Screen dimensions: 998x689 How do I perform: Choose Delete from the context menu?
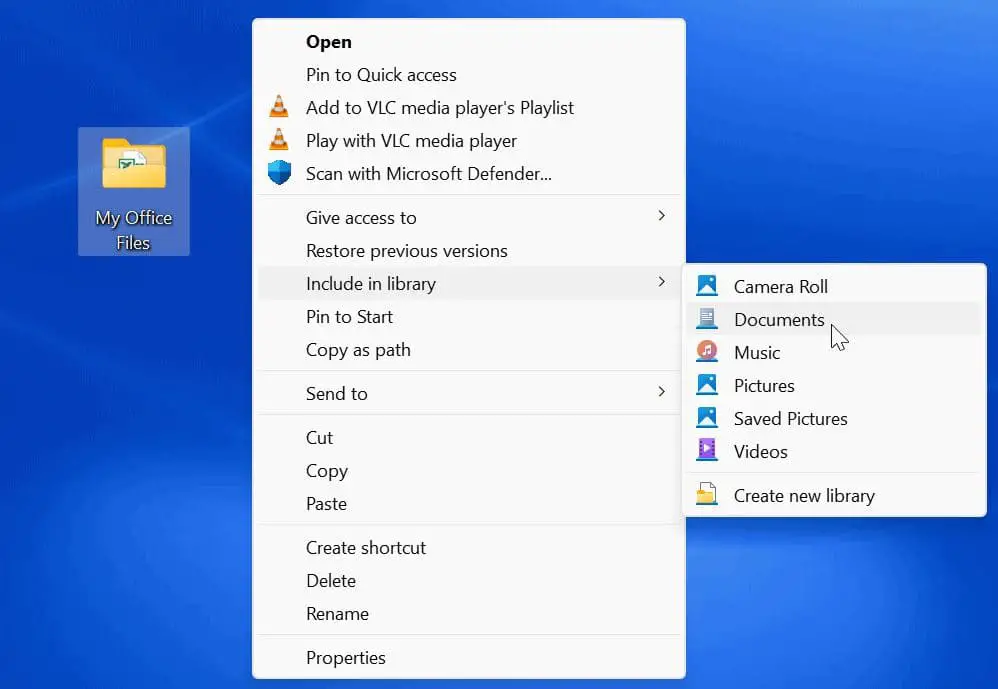469,581
